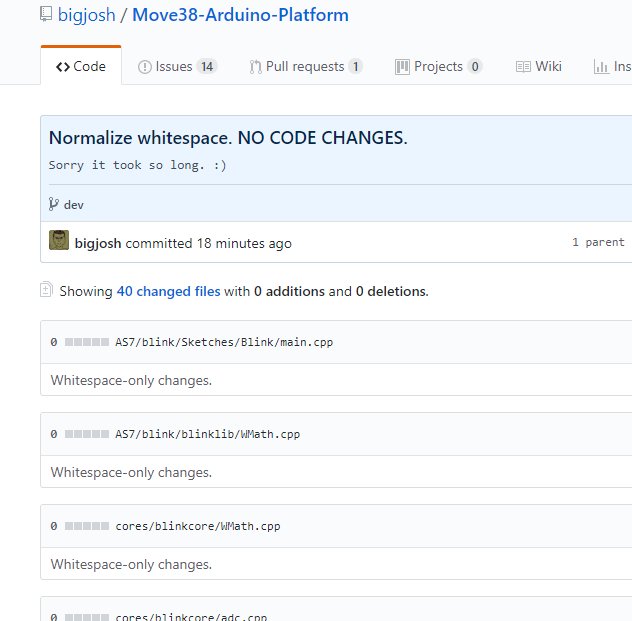Open AS7/blink/Sketches/Blink/main.cpp file header
This screenshot has width=632, height=621.
point(224,342)
